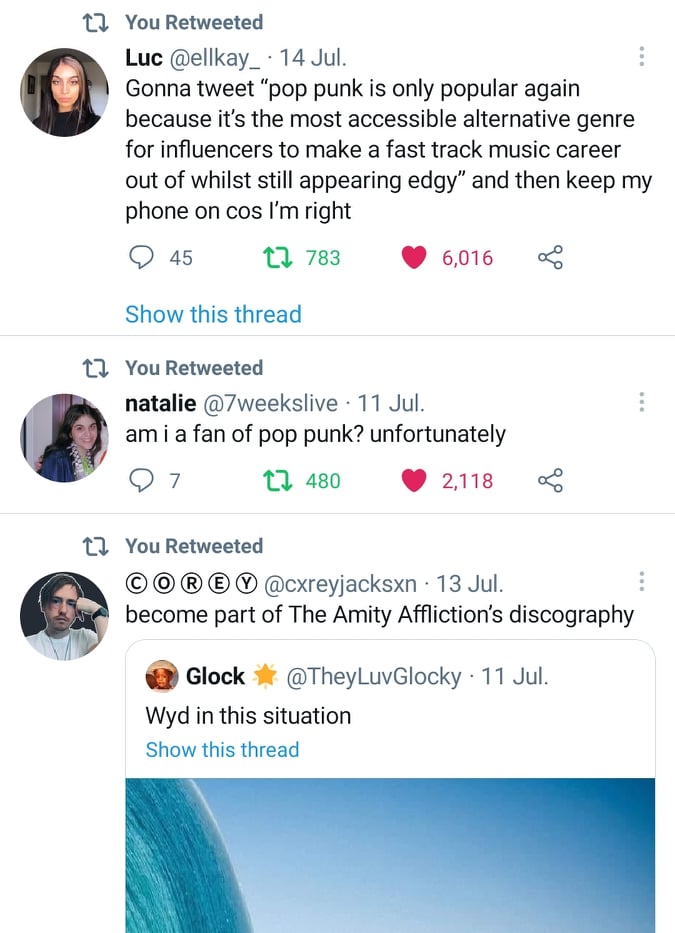Image resolution: width=675 pixels, height=933 pixels.
Task: Show this thread in Glock's quoted tweet
Action: (x=222, y=750)
